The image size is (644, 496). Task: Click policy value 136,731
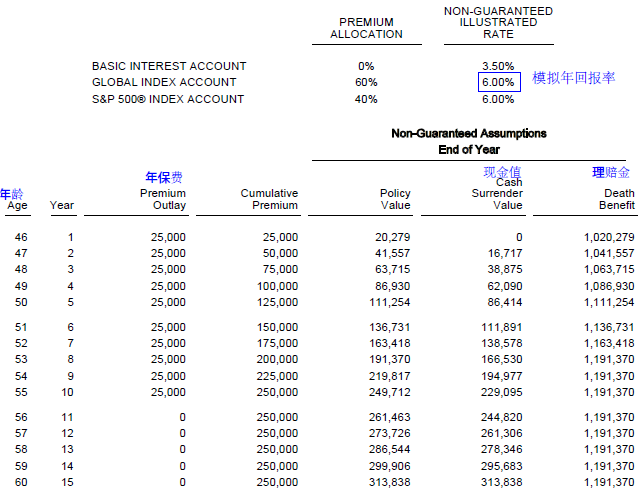coord(389,327)
